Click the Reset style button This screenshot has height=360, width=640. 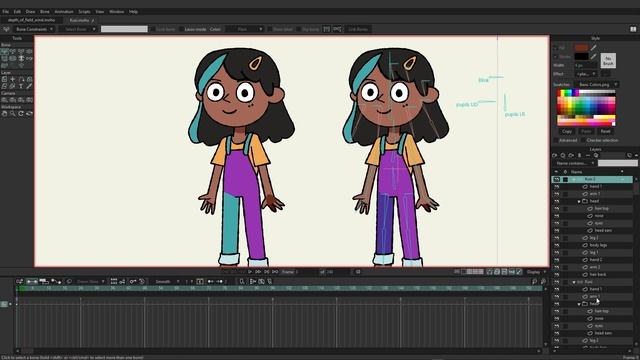[x=605, y=131]
